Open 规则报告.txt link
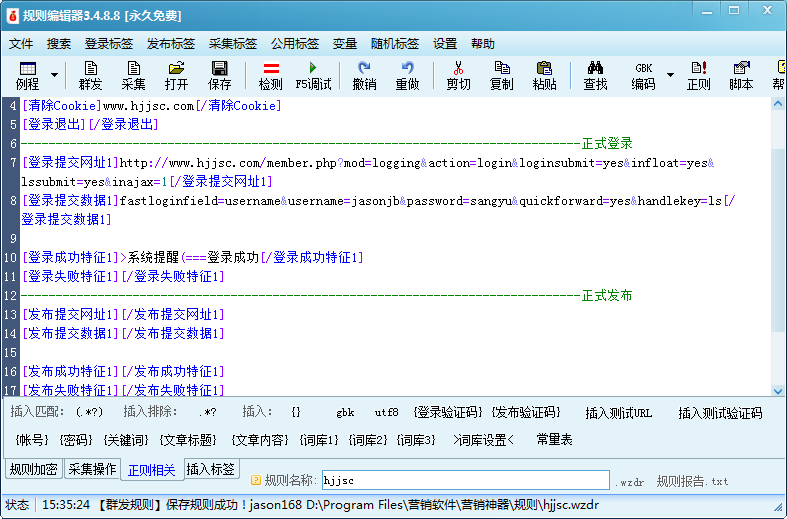 [x=692, y=481]
